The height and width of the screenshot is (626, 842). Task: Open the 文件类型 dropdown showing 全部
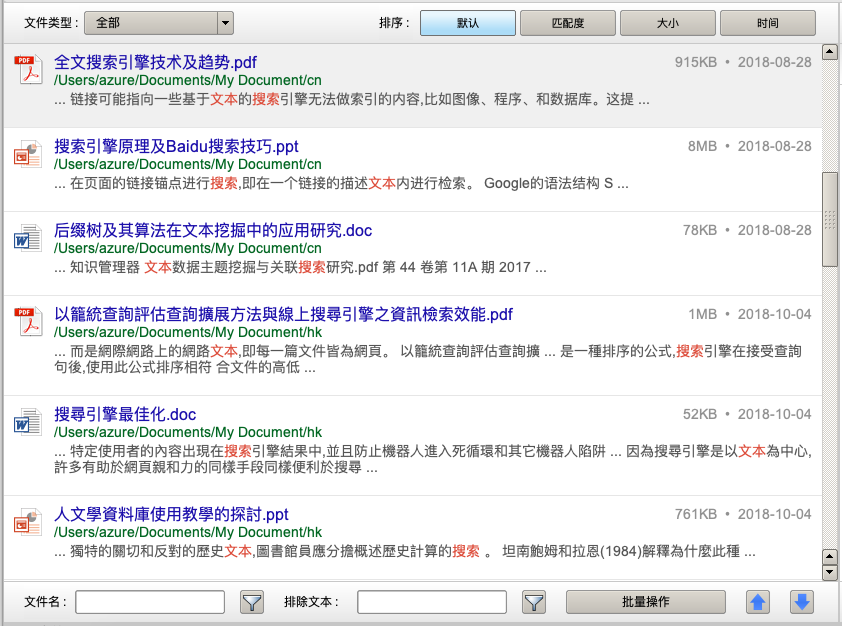(x=158, y=22)
